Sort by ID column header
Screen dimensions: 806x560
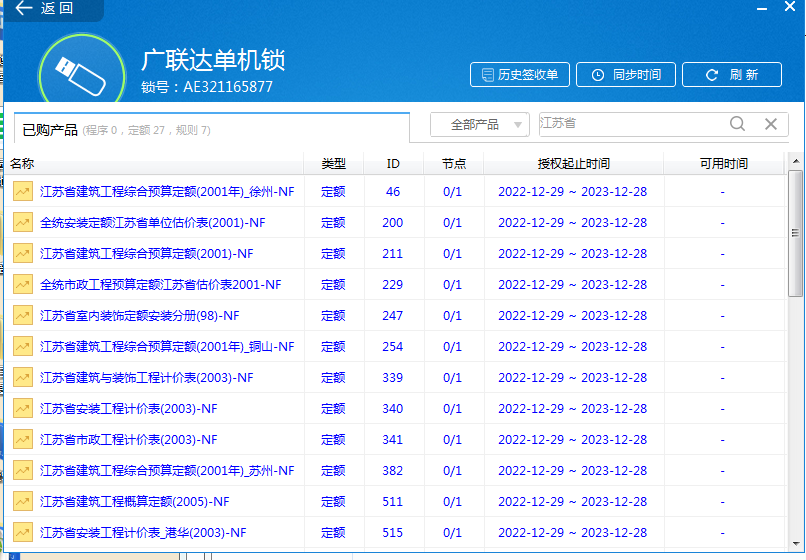click(x=393, y=164)
